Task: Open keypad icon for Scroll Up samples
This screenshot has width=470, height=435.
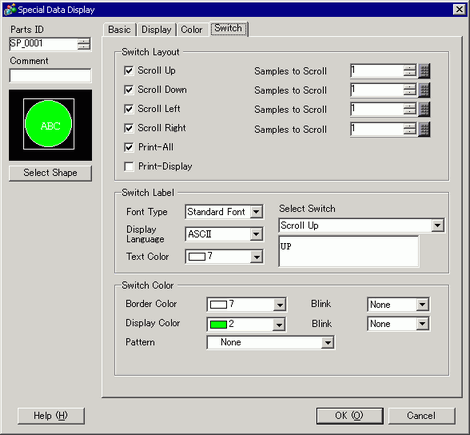Action: click(424, 71)
